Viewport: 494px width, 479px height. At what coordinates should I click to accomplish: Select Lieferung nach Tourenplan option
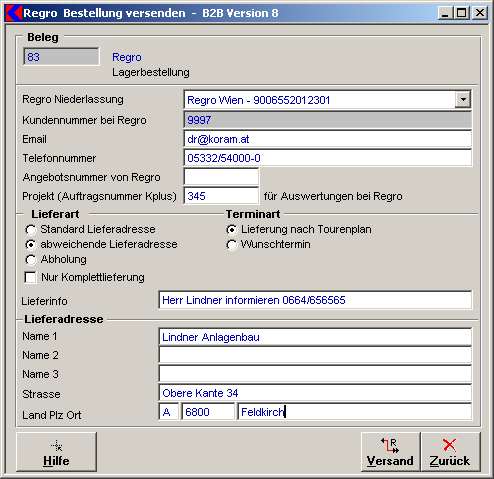[232, 230]
